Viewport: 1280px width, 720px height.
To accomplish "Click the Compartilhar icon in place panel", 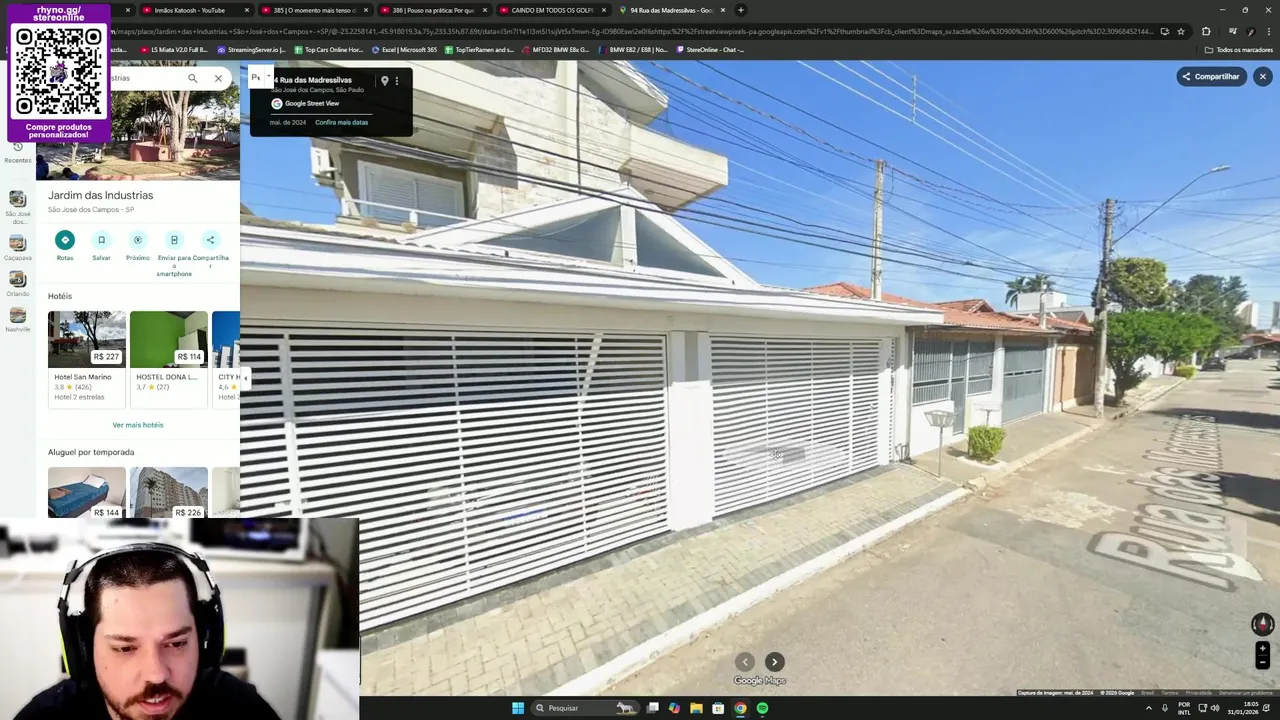I will (x=210, y=240).
